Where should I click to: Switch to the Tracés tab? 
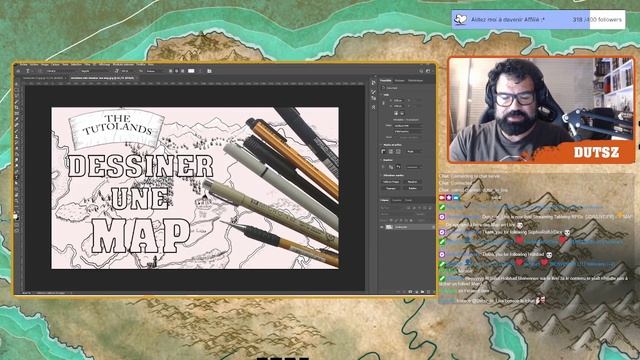(x=408, y=200)
